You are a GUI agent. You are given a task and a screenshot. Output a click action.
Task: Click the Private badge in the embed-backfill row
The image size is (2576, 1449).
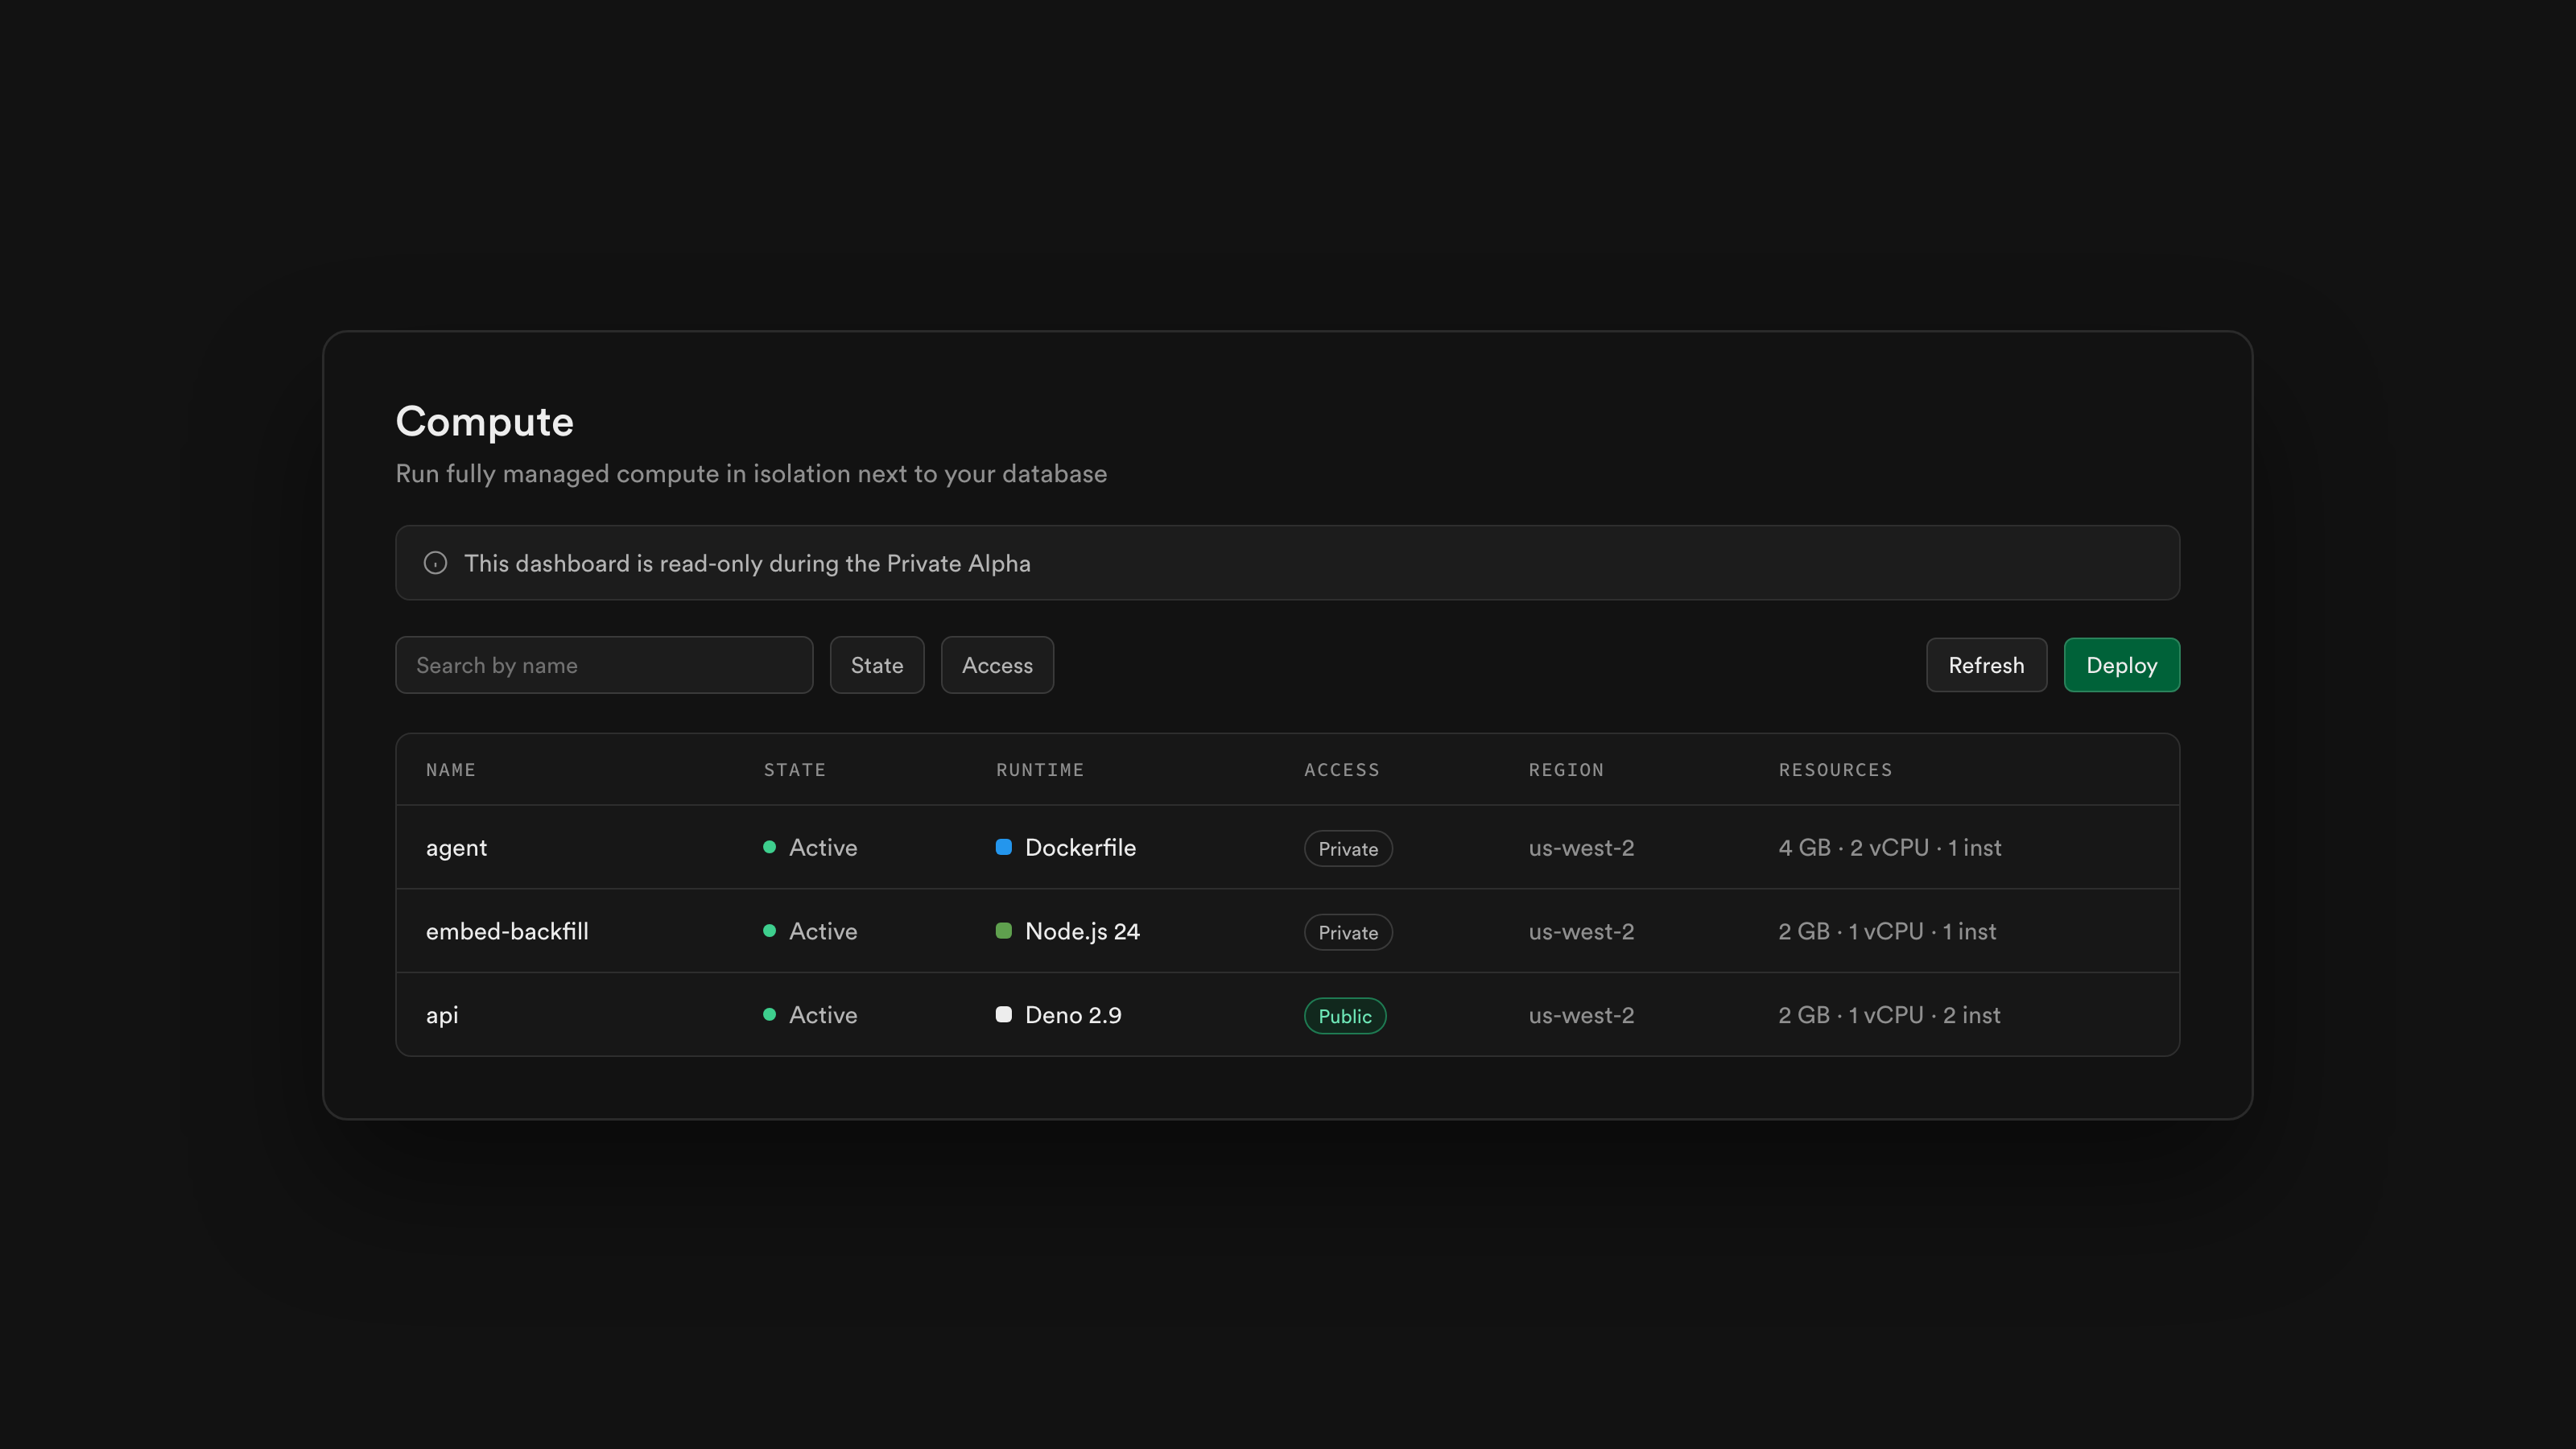[1347, 932]
